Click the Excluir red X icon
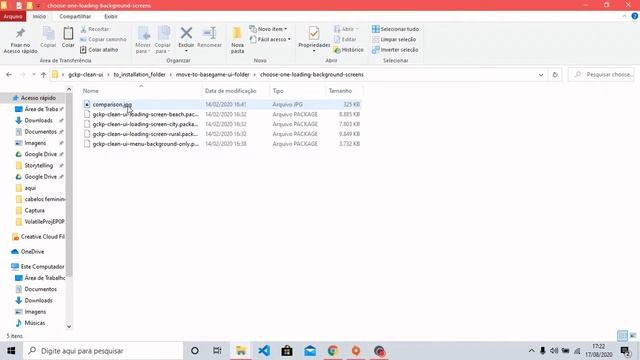 (186, 34)
